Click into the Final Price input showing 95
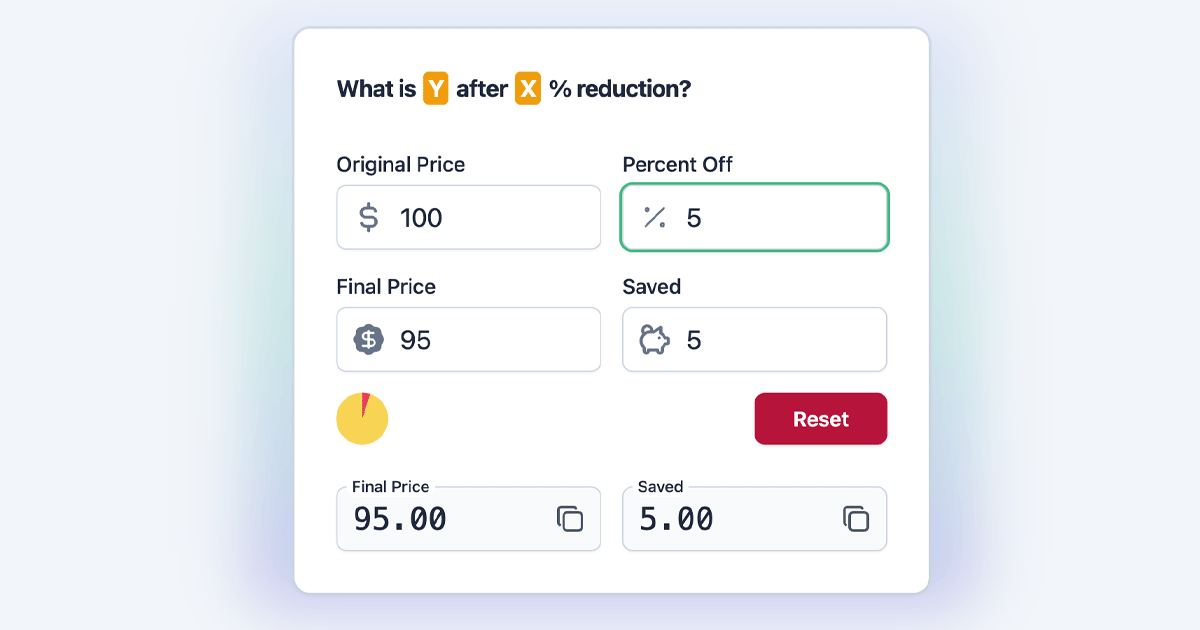1200x630 pixels. 469,340
